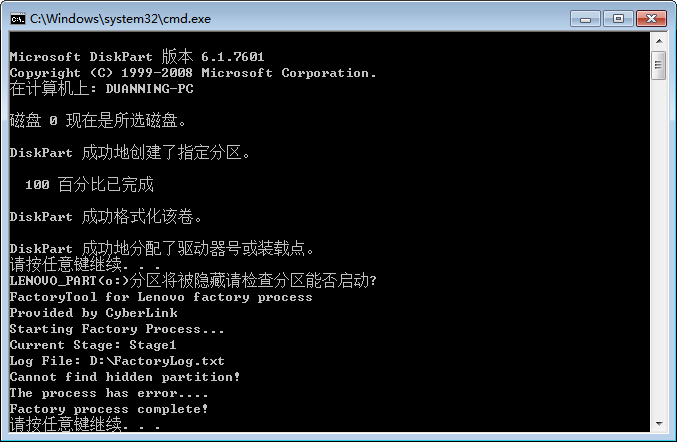Click 'The process has error....' line

tap(109, 393)
